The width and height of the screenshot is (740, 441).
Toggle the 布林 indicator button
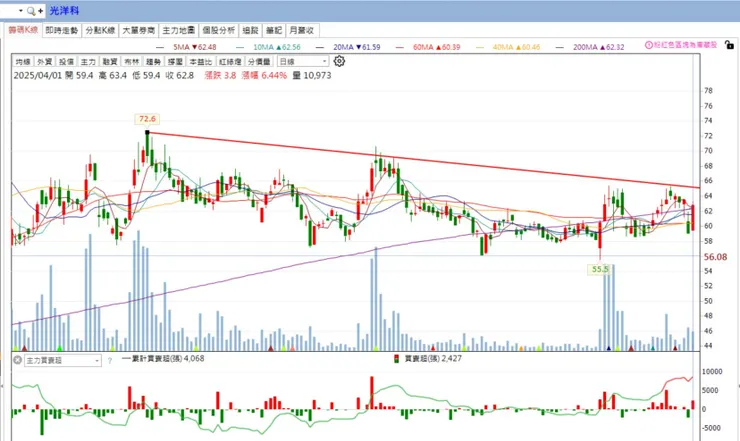pos(132,61)
